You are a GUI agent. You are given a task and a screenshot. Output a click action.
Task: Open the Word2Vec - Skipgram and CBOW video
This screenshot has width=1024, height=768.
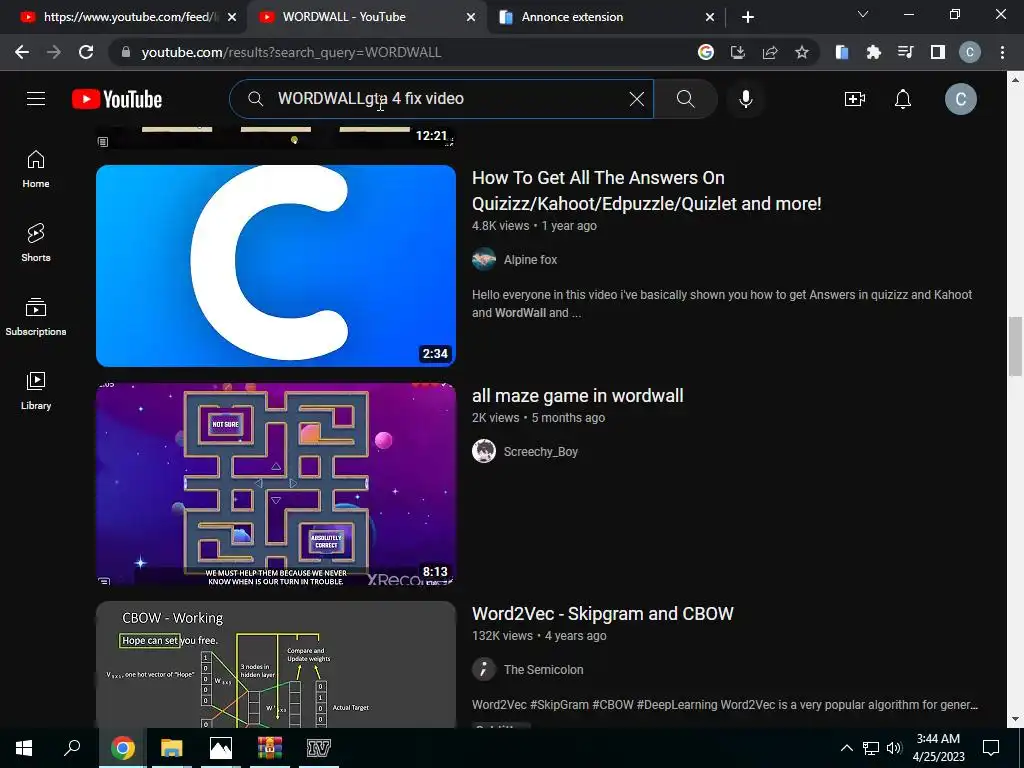click(x=602, y=613)
